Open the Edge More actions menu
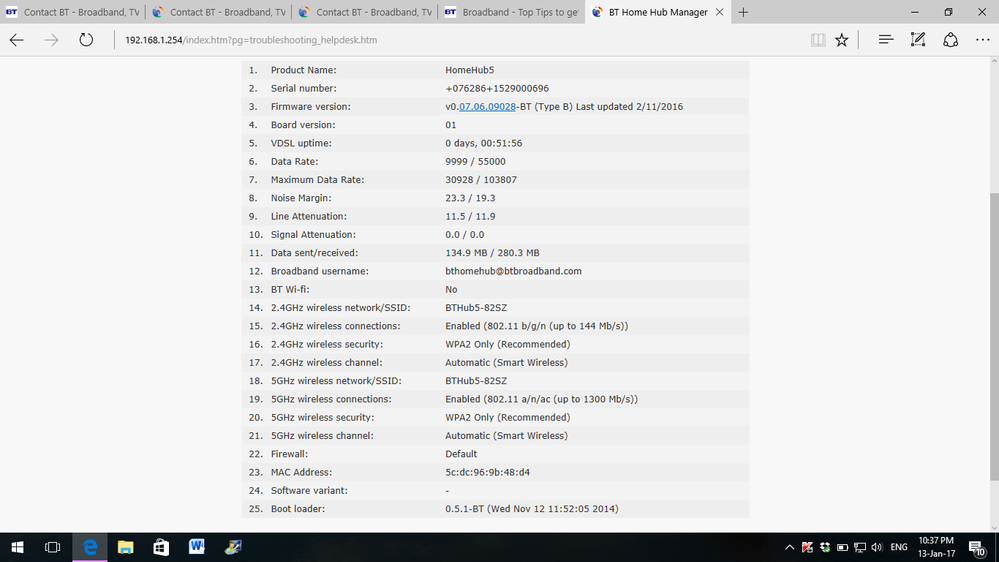This screenshot has height=562, width=999. point(982,40)
